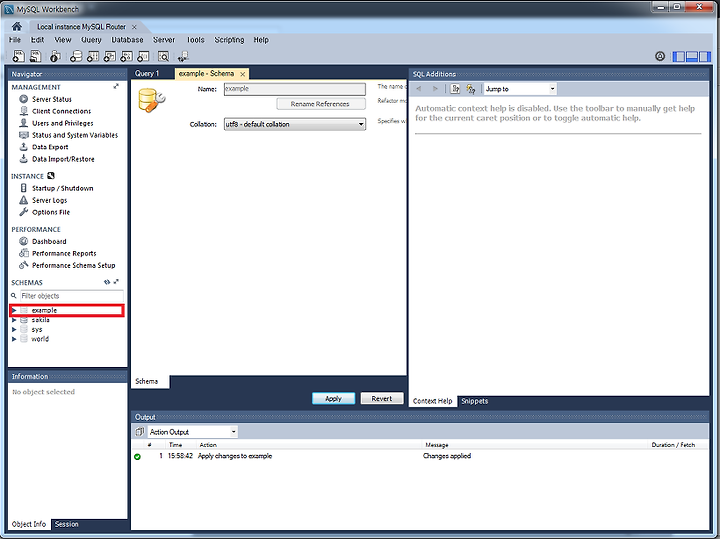Click the schema Name input field
The width and height of the screenshot is (720, 539).
(x=295, y=89)
